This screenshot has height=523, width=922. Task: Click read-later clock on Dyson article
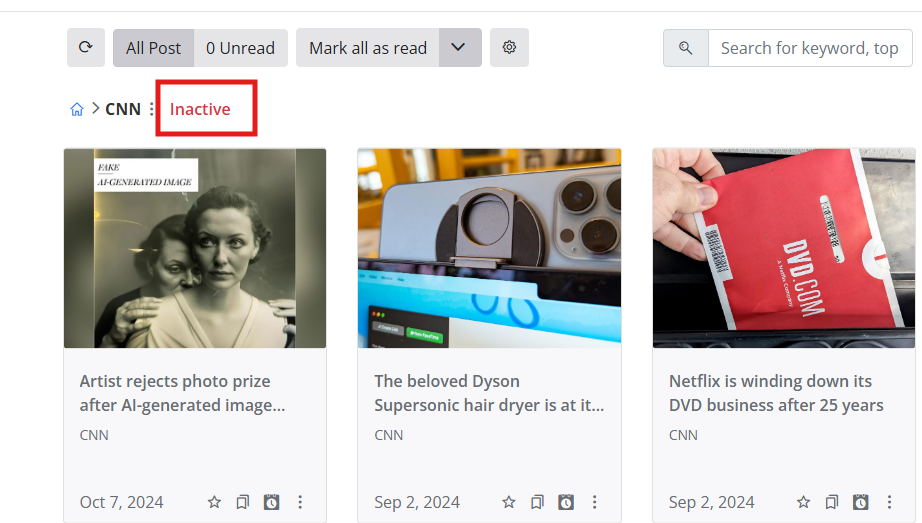coord(566,502)
